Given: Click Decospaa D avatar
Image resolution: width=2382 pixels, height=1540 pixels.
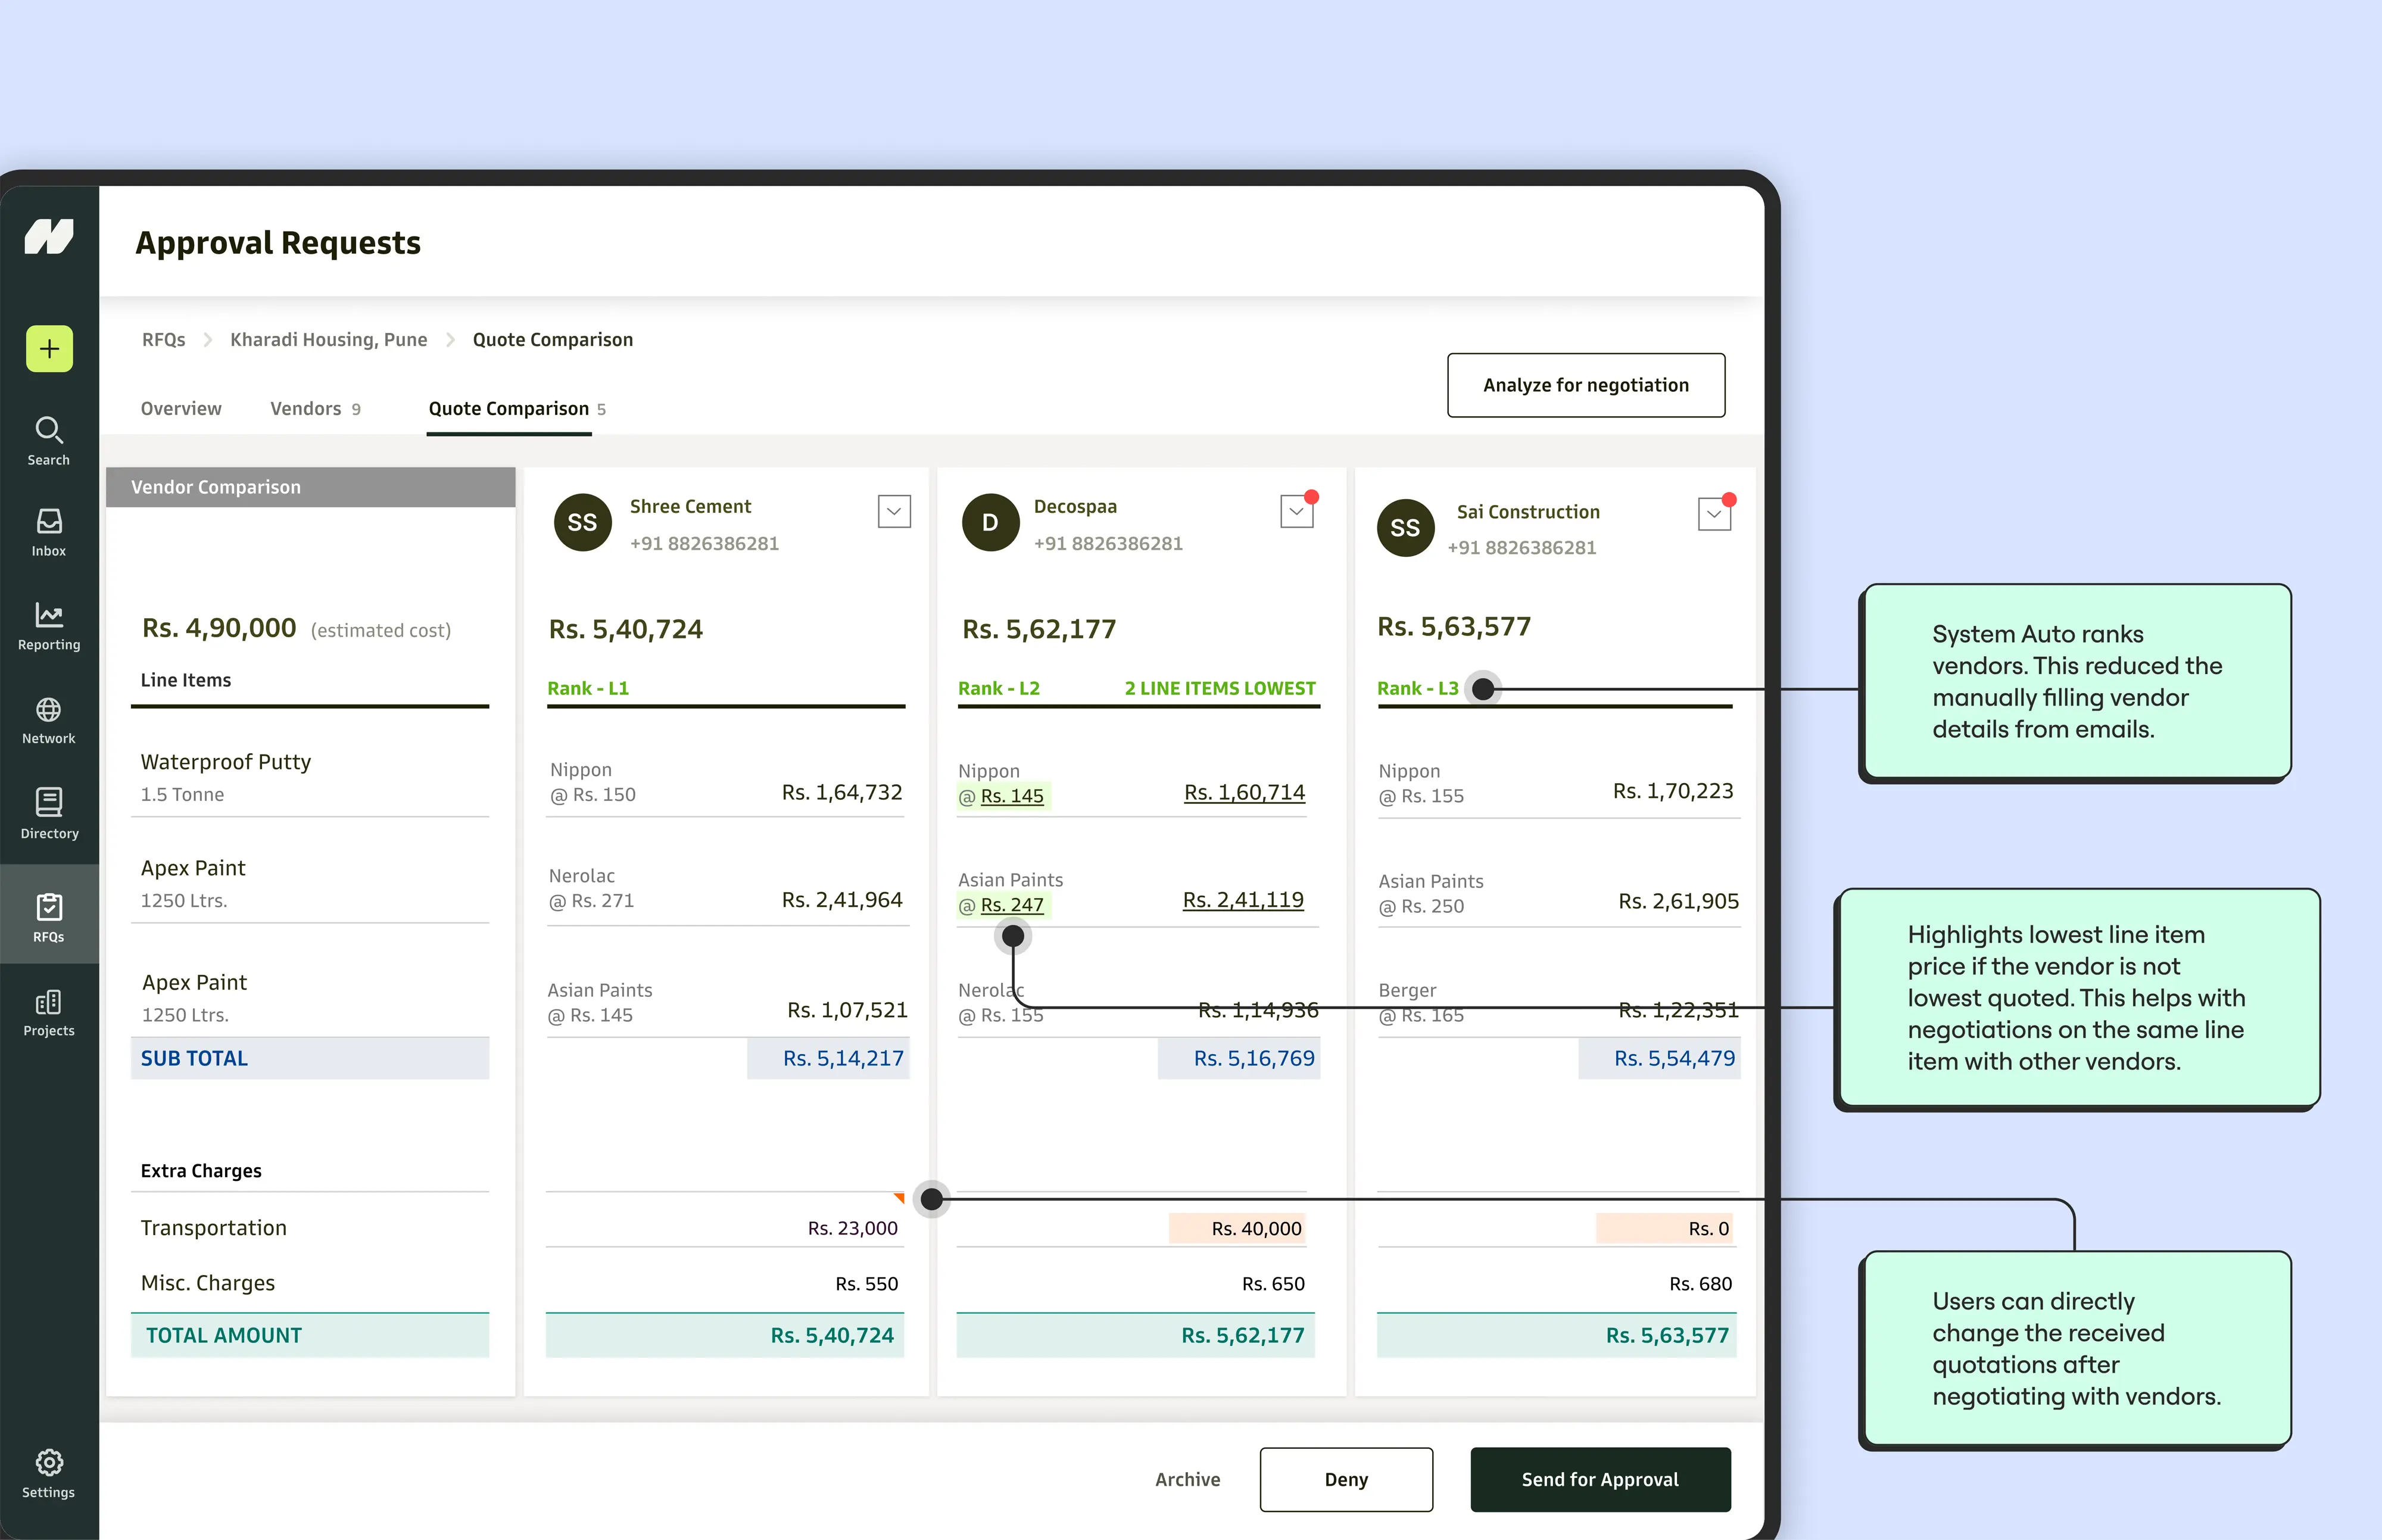Looking at the screenshot, I should click(990, 522).
